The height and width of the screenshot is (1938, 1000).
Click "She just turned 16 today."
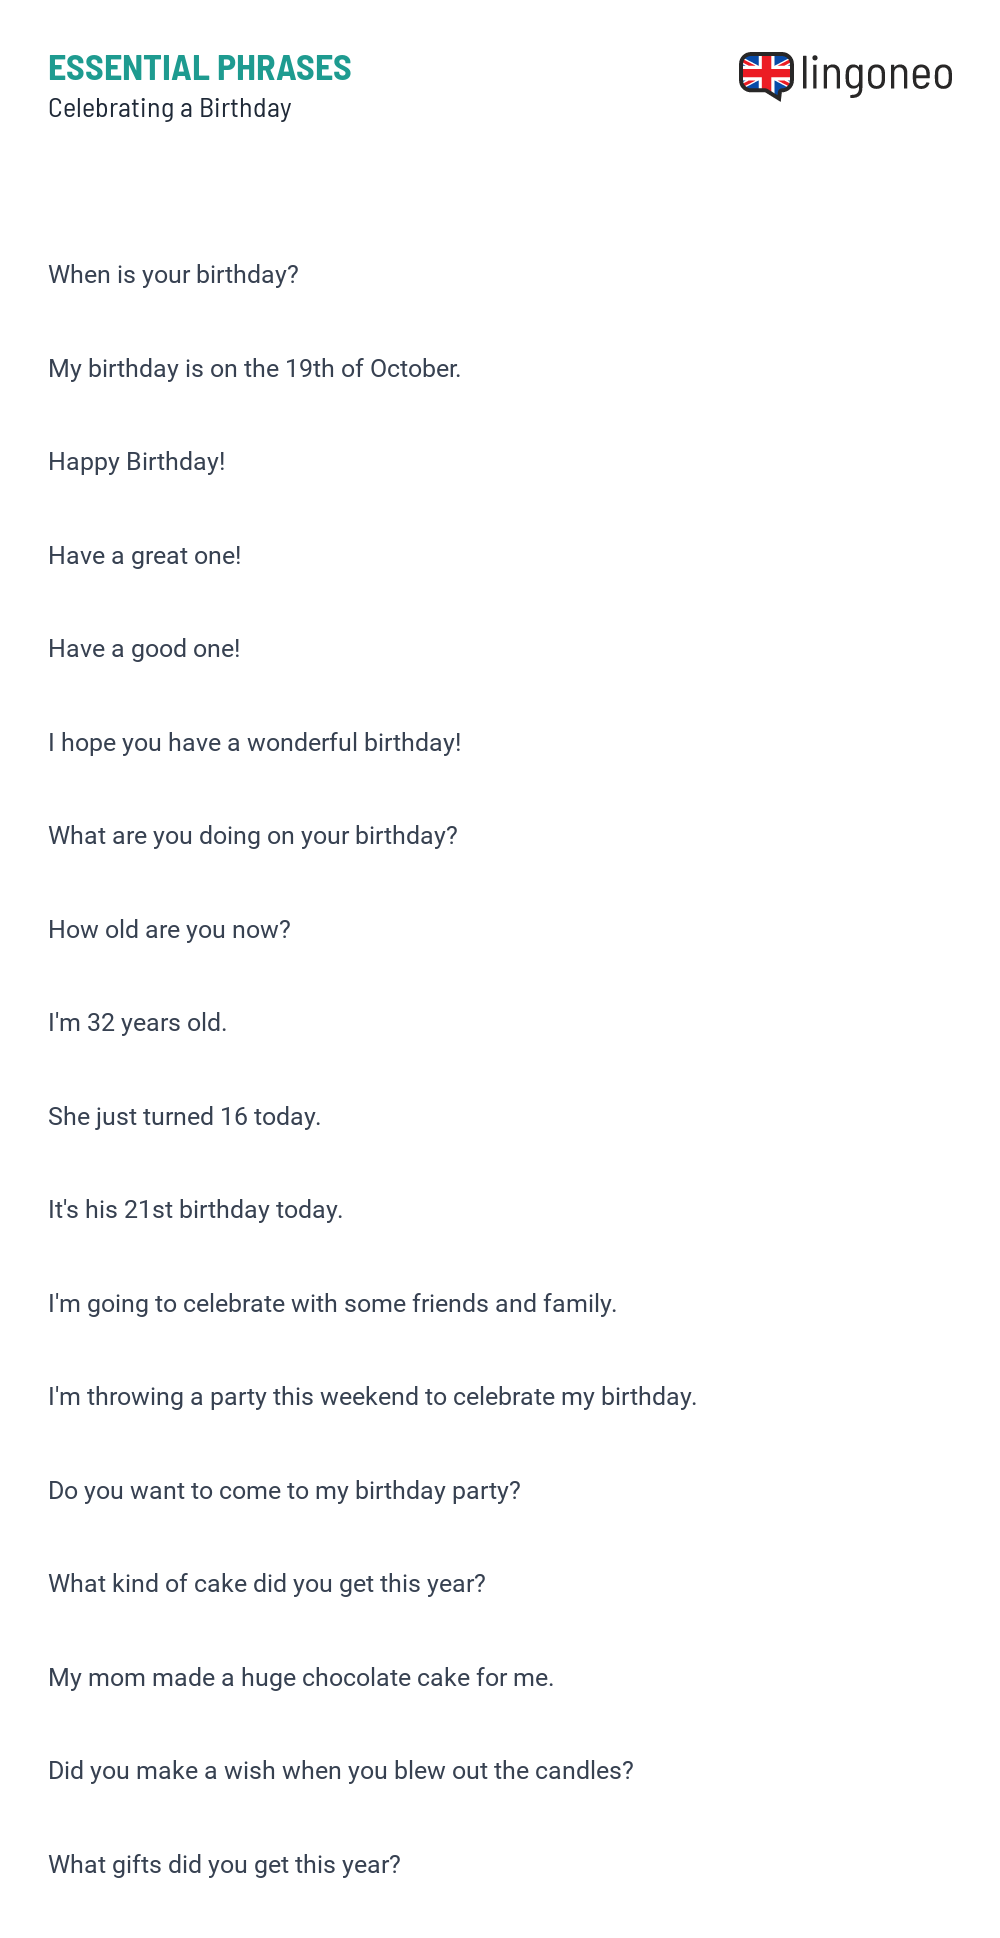185,1117
